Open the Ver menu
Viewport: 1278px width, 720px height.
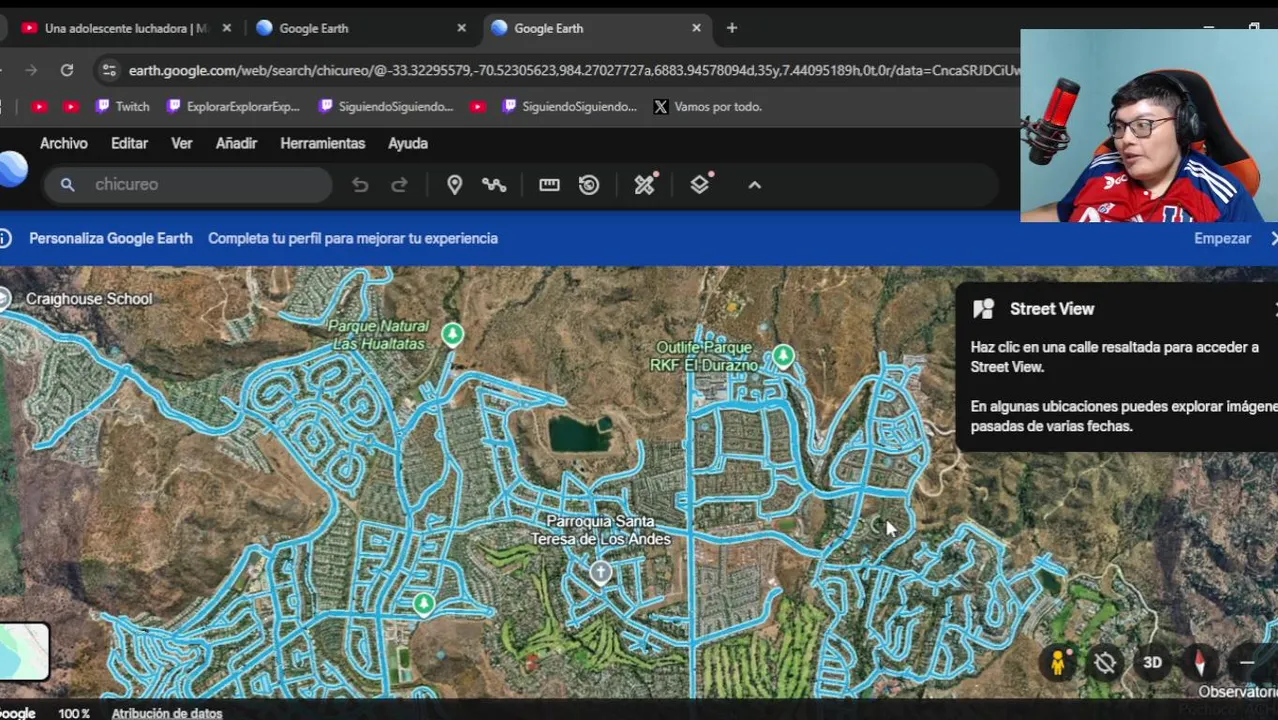[x=181, y=143]
